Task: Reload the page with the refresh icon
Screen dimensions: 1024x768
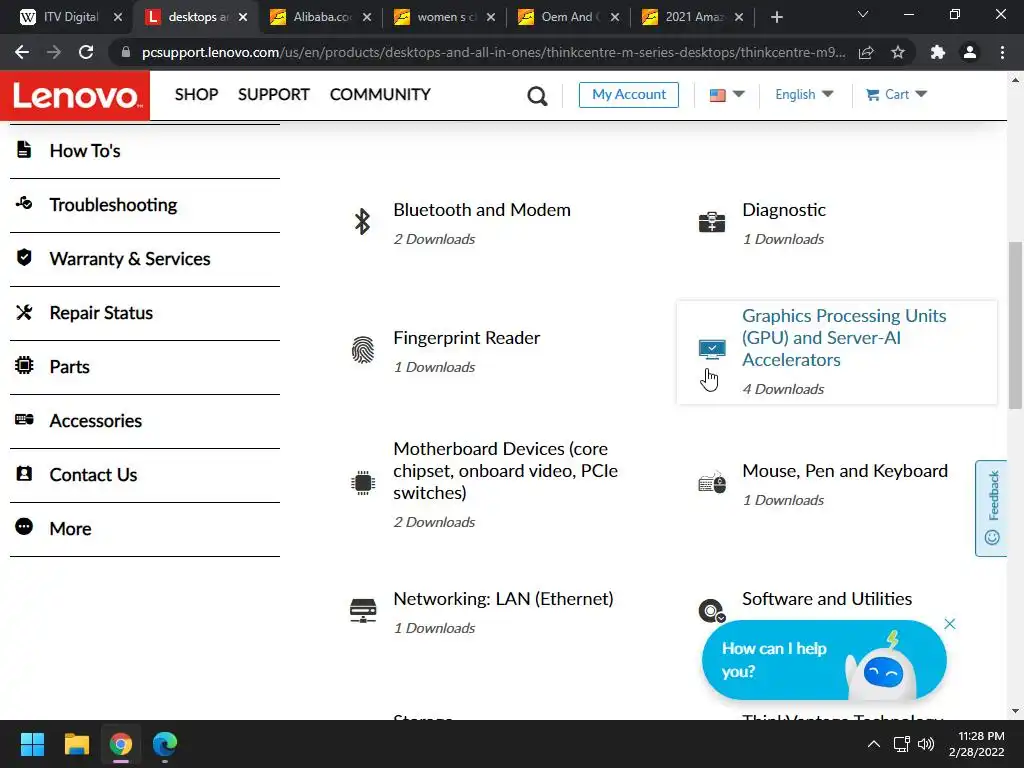Action: pyautogui.click(x=86, y=52)
